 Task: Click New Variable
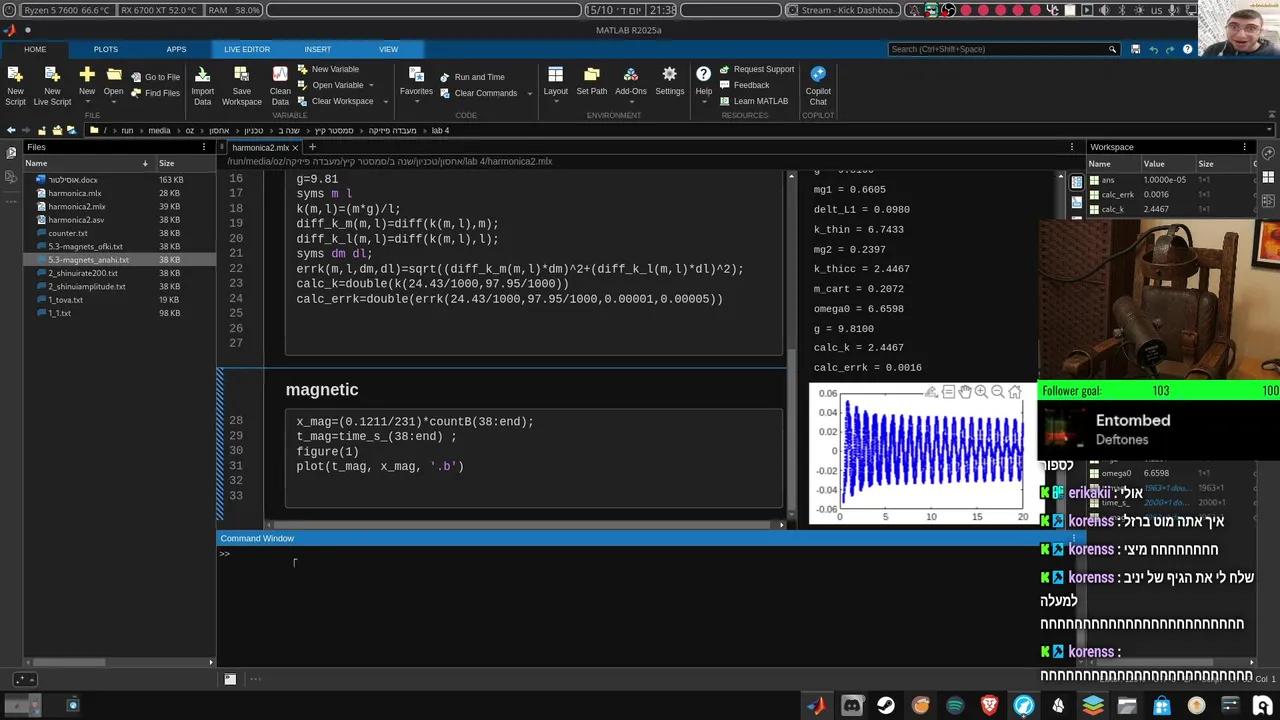click(x=328, y=69)
